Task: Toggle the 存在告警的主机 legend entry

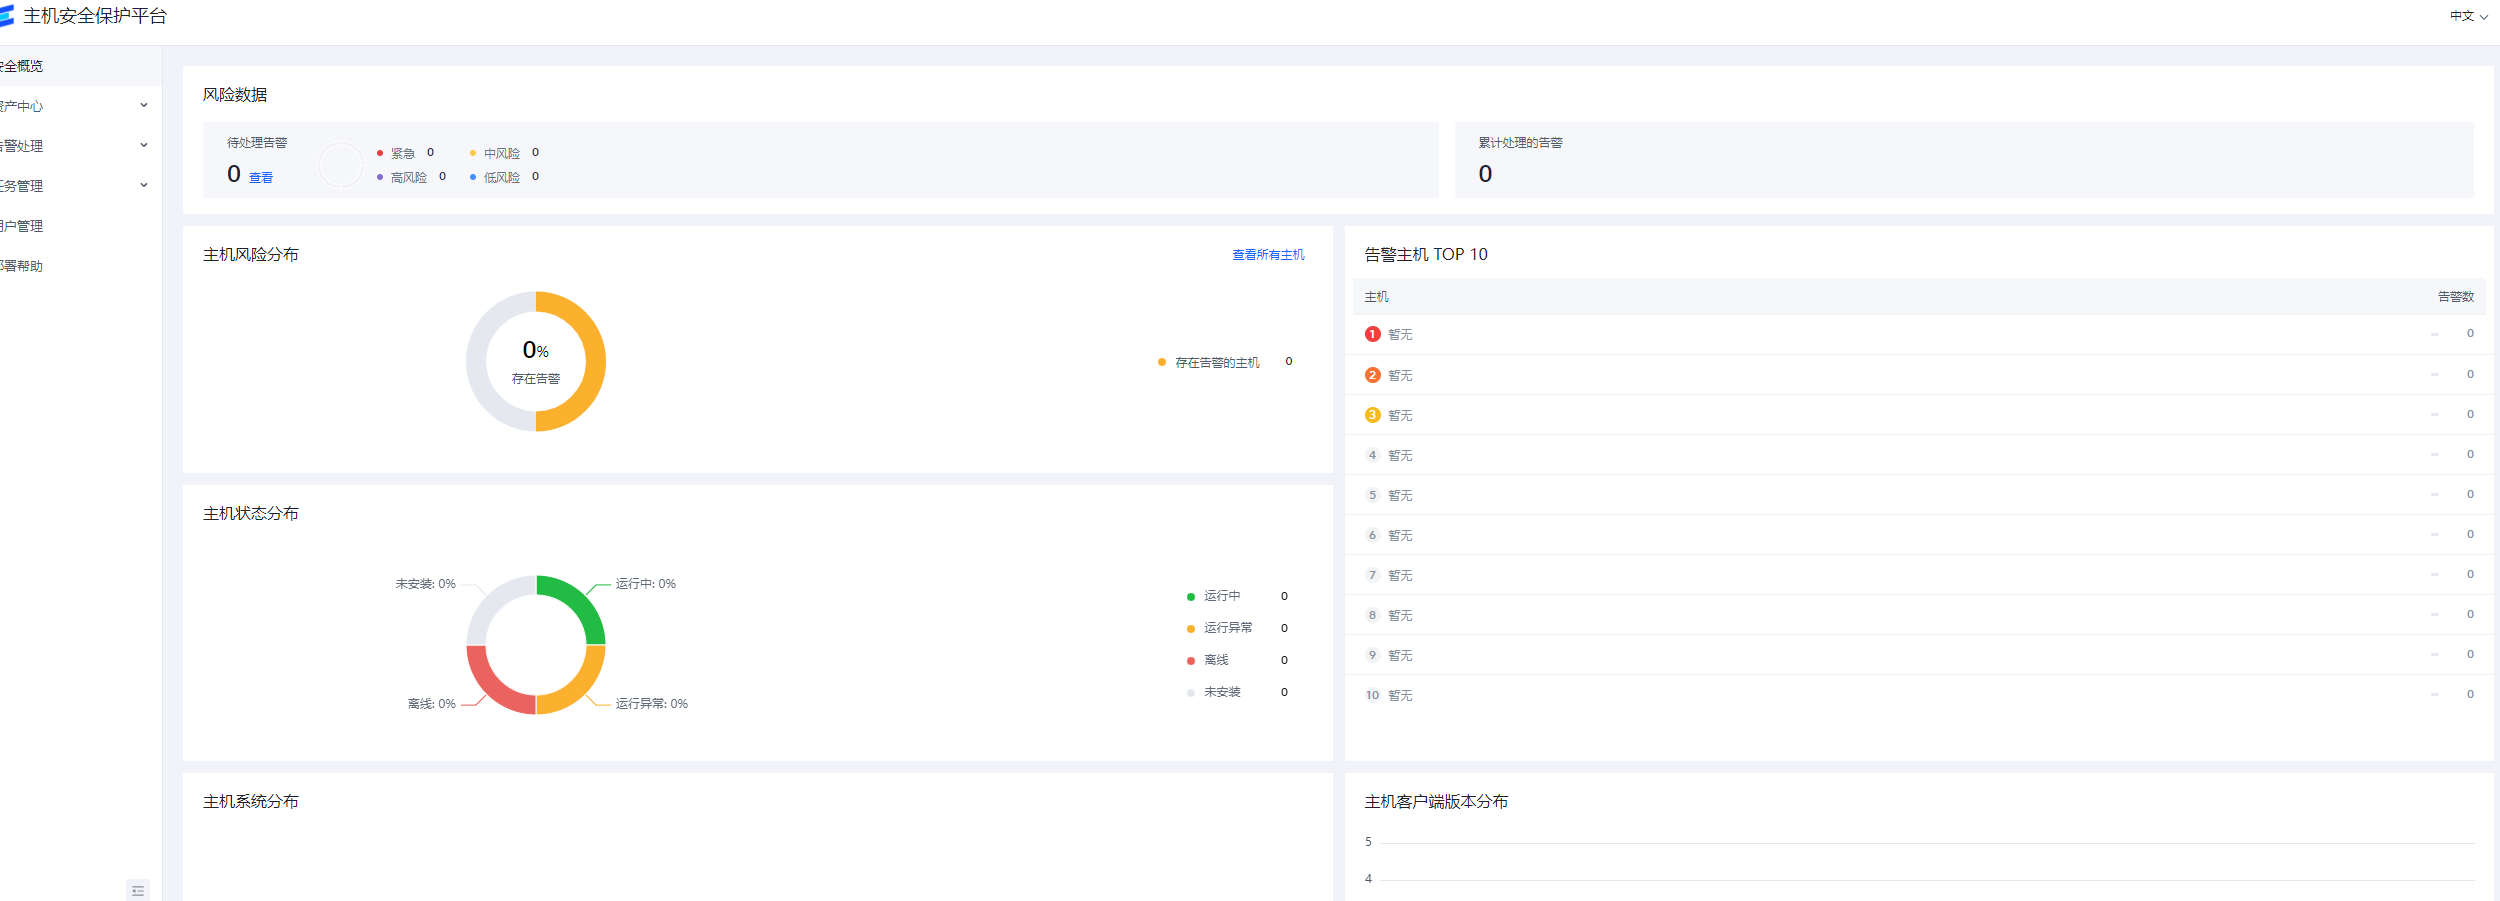Action: point(1215,362)
